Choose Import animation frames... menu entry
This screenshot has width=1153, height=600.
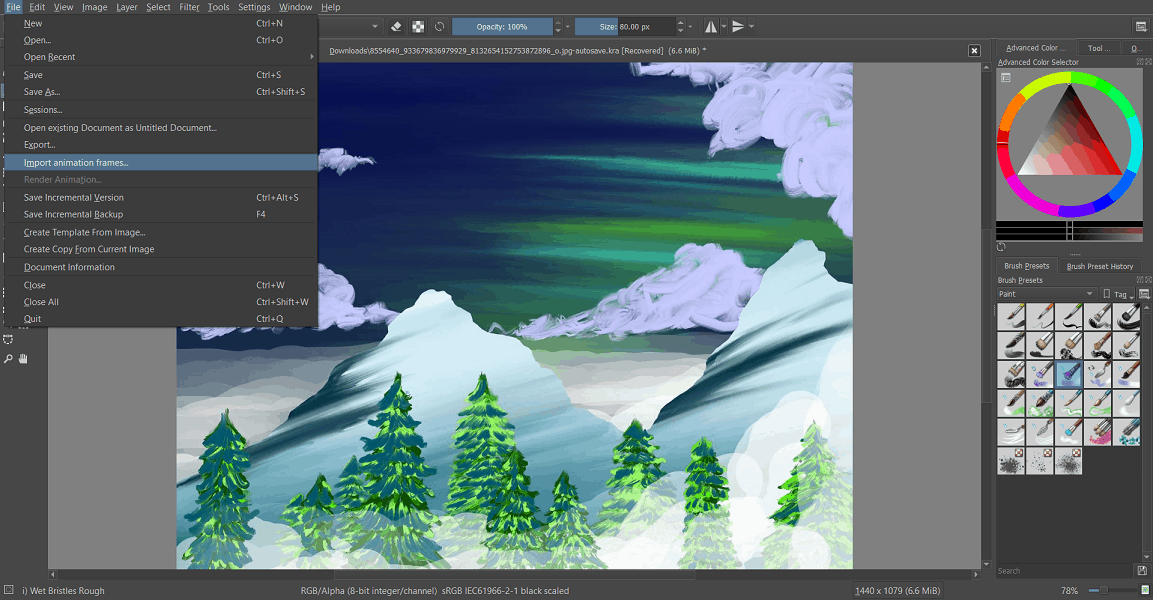coord(161,162)
